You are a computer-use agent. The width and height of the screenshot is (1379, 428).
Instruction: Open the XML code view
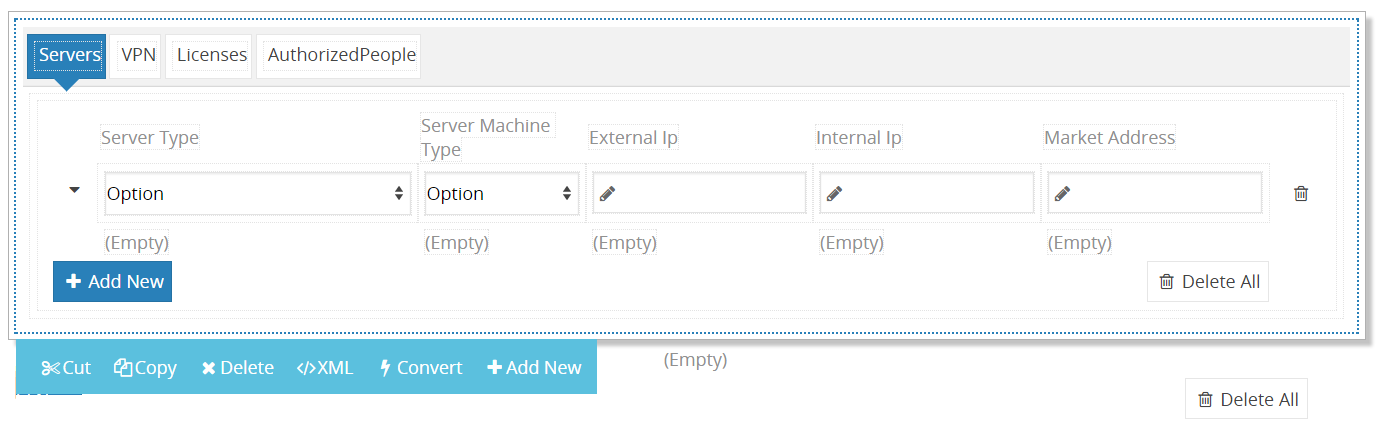[x=325, y=368]
